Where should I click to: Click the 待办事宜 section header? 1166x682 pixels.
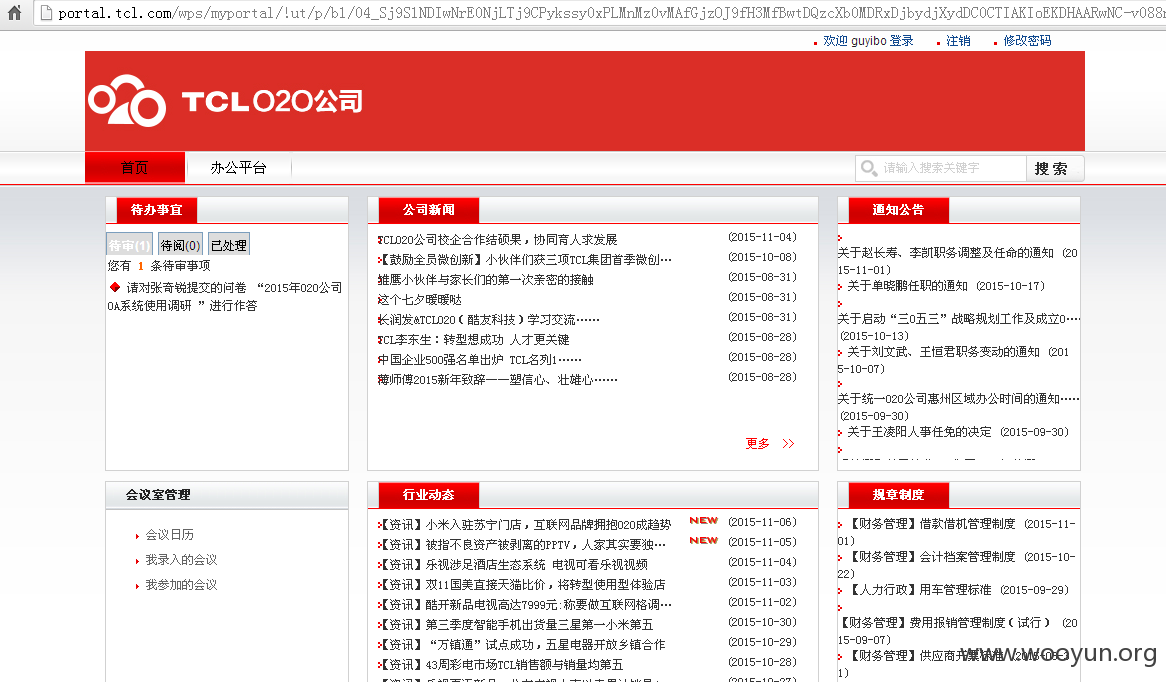[156, 210]
